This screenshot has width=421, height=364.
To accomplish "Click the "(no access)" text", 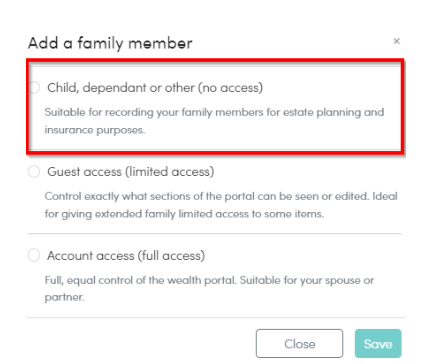I will 230,88.
